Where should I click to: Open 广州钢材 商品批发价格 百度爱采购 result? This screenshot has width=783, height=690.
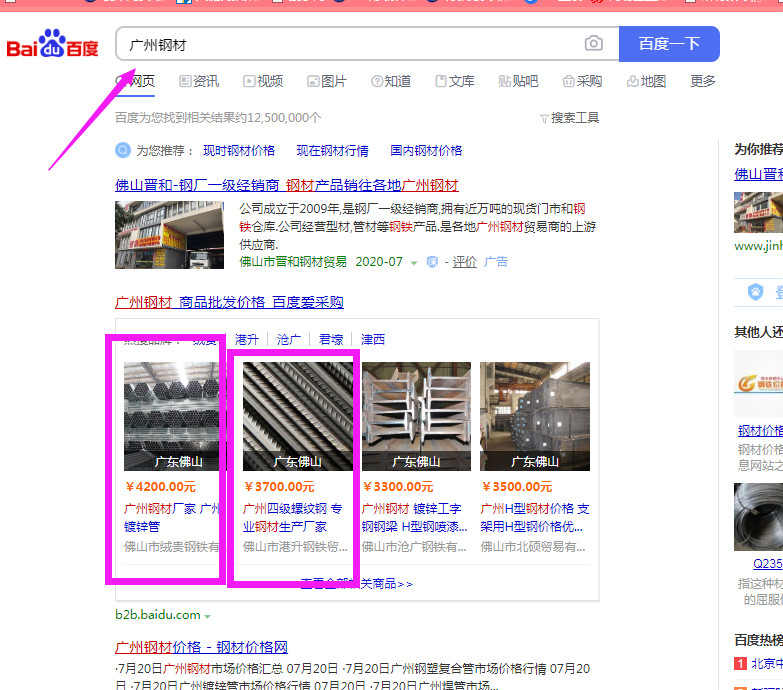pos(229,302)
